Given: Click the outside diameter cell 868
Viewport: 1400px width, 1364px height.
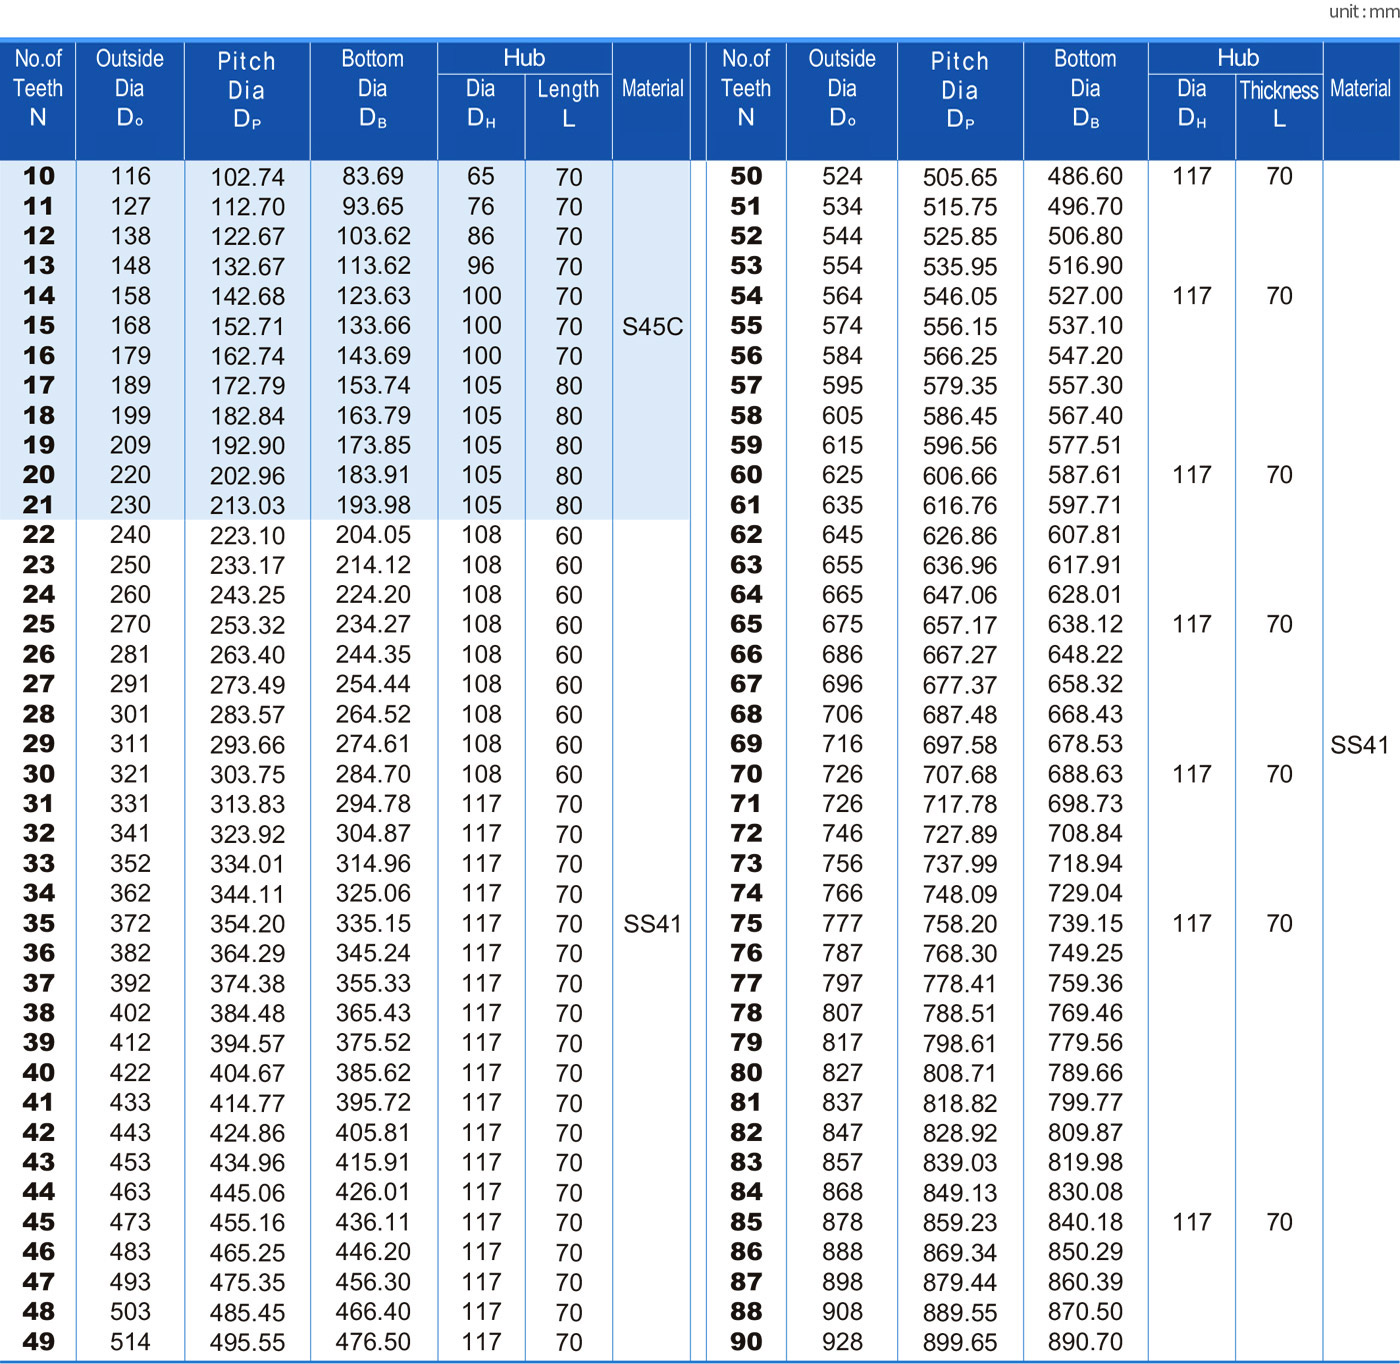Looking at the screenshot, I should point(842,1191).
